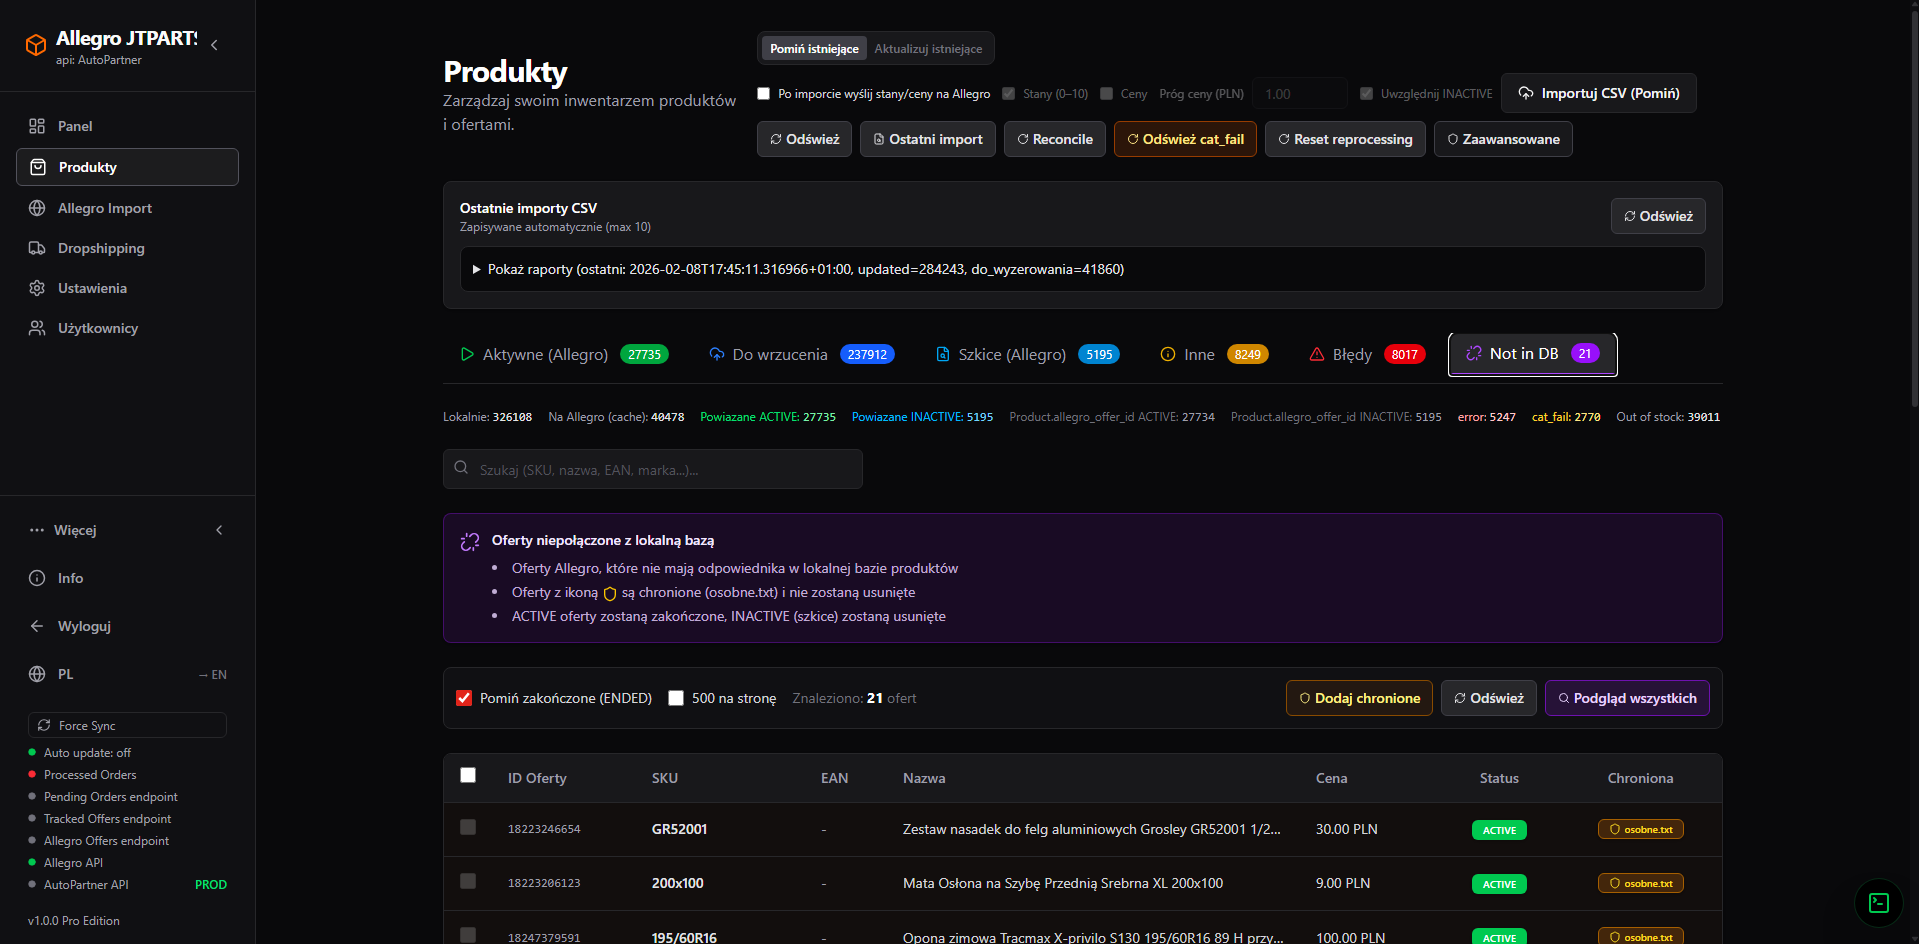The width and height of the screenshot is (1919, 944).
Task: Open Dropshipping truck icon in sidebar
Action: coord(37,248)
